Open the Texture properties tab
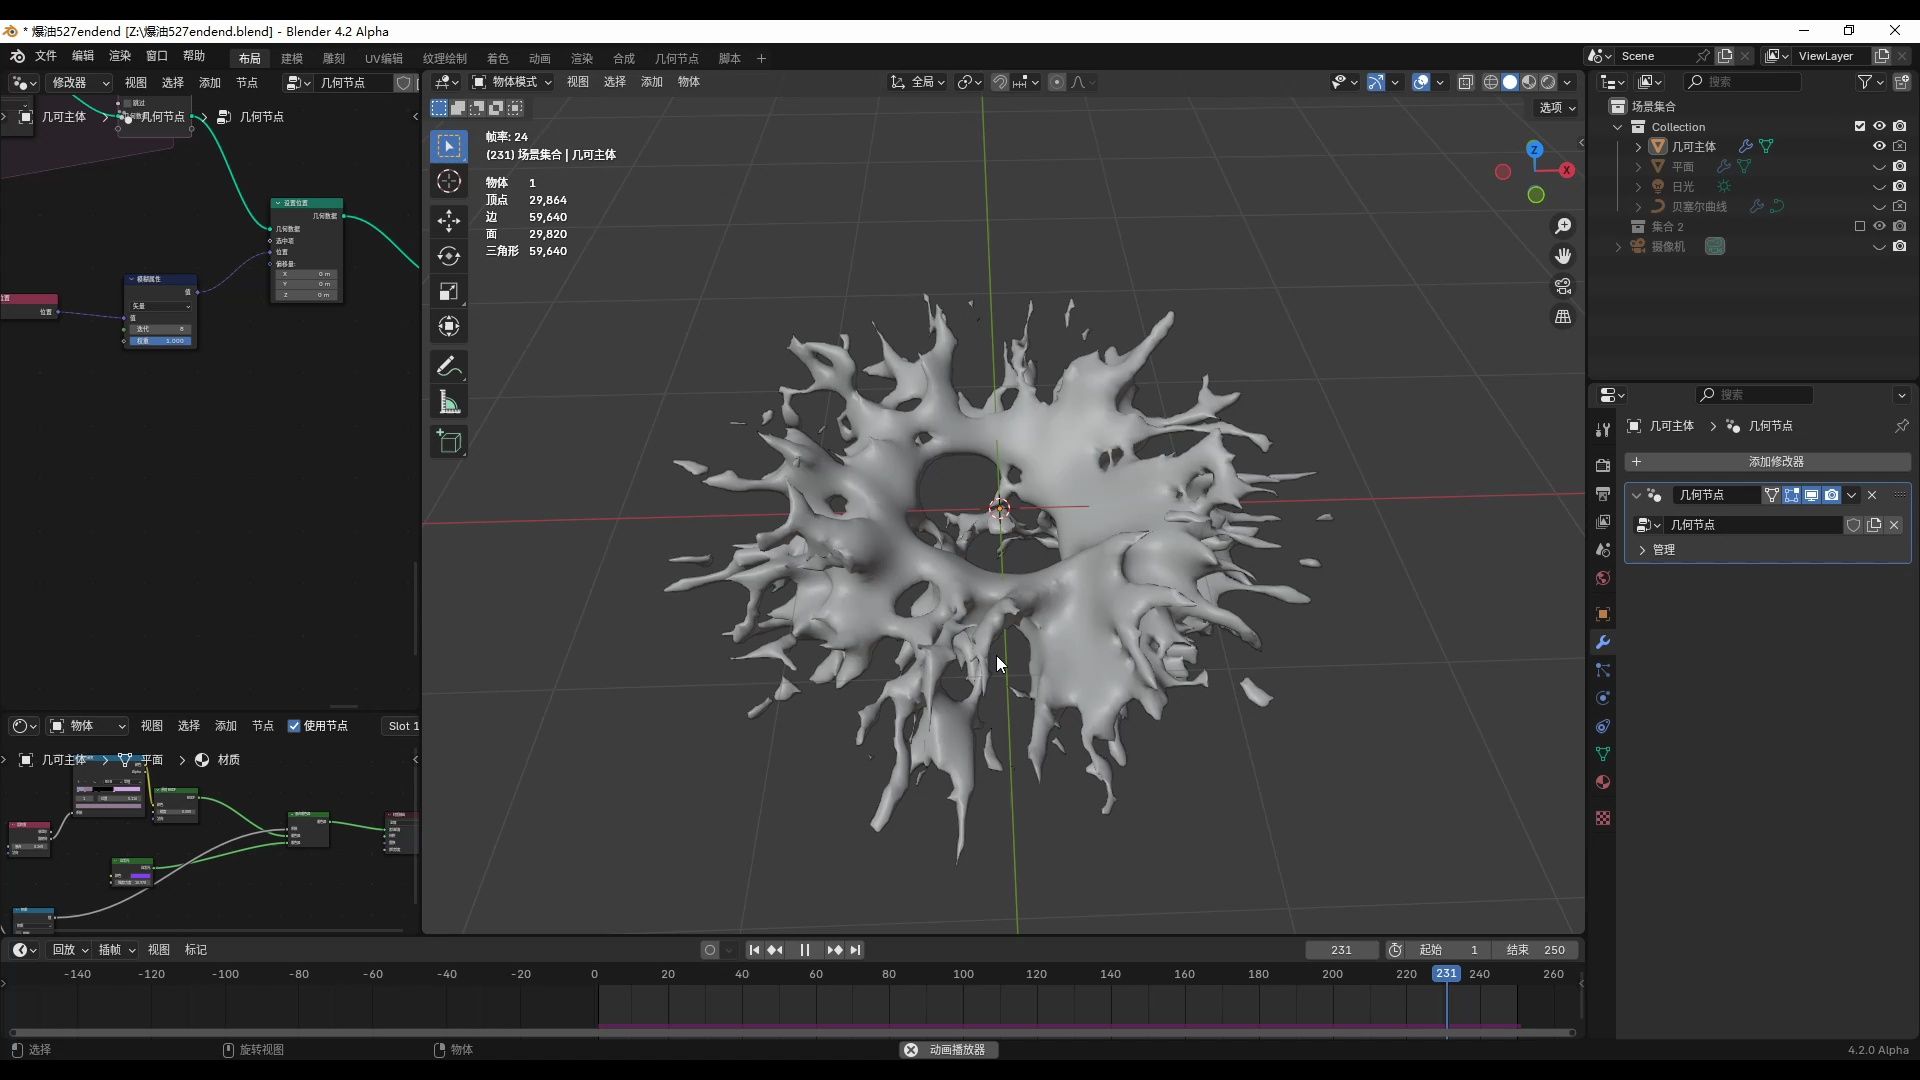This screenshot has height=1080, width=1920. click(x=1603, y=818)
